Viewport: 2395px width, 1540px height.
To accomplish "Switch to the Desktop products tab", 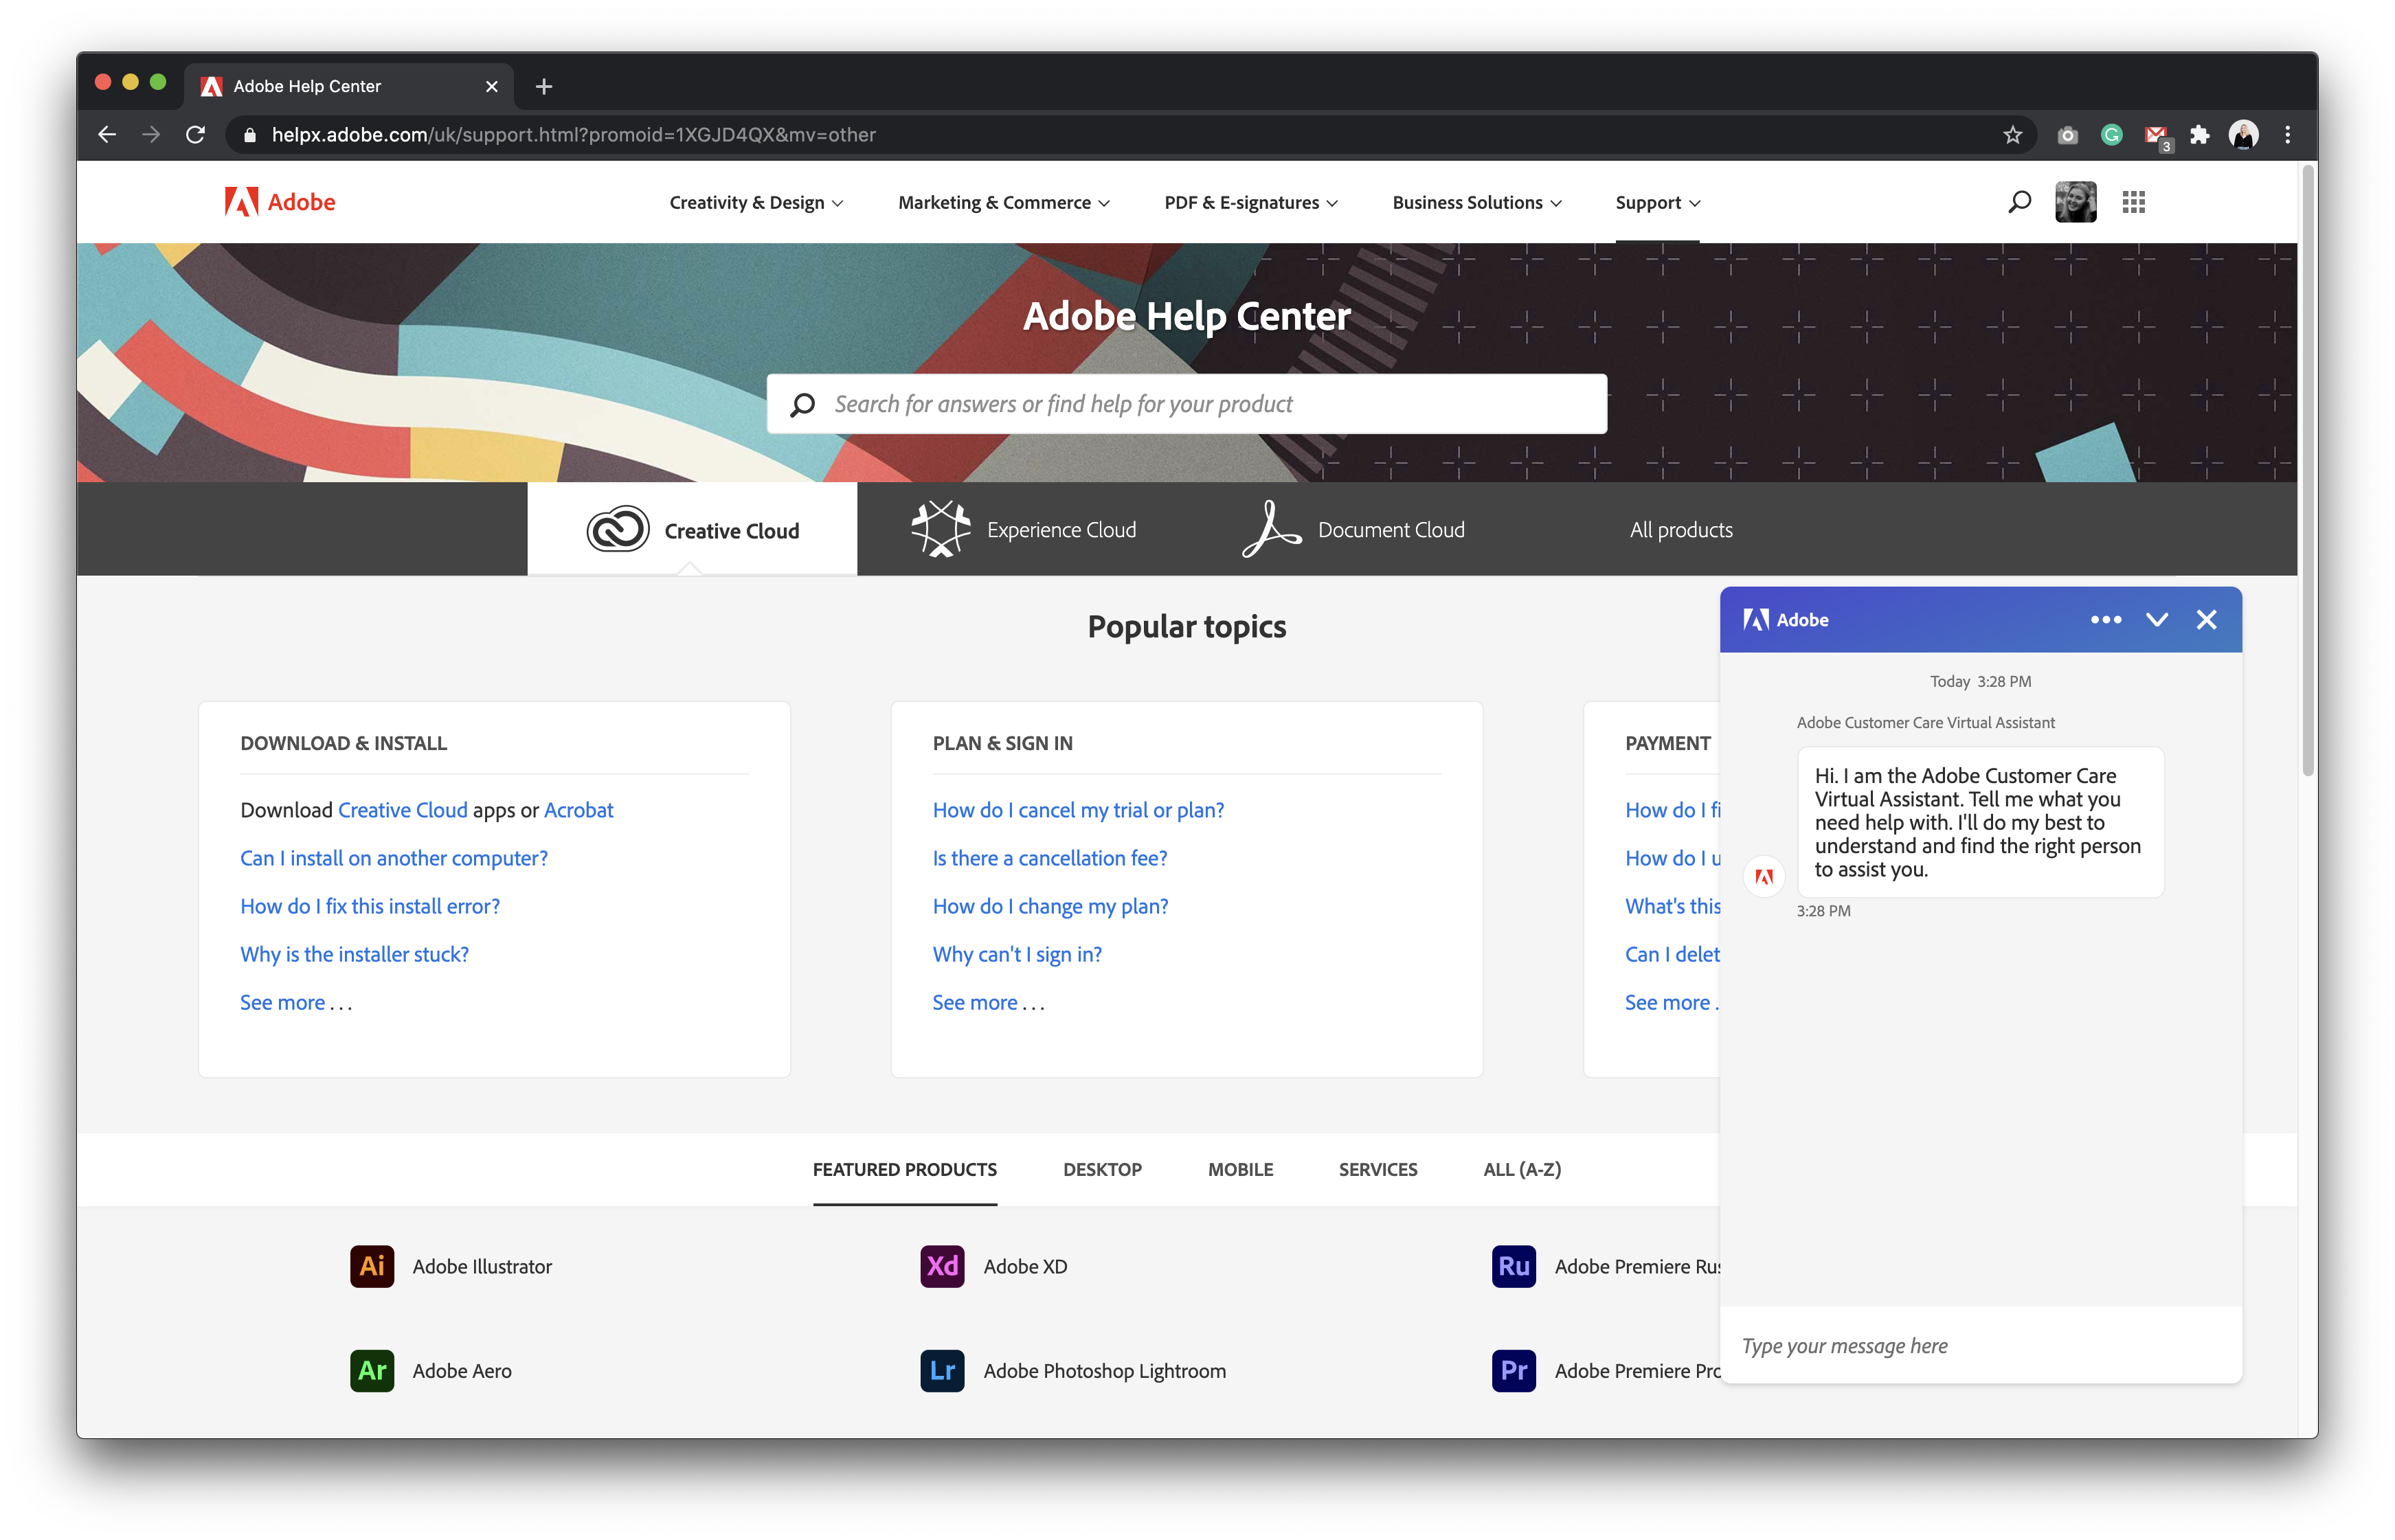I will [x=1102, y=1169].
